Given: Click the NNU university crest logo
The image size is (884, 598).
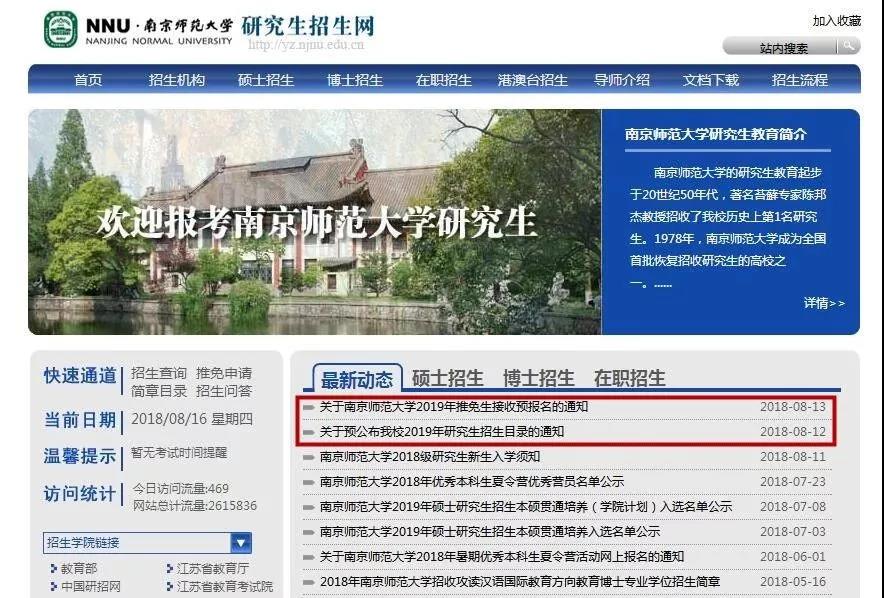Looking at the screenshot, I should (x=60, y=30).
